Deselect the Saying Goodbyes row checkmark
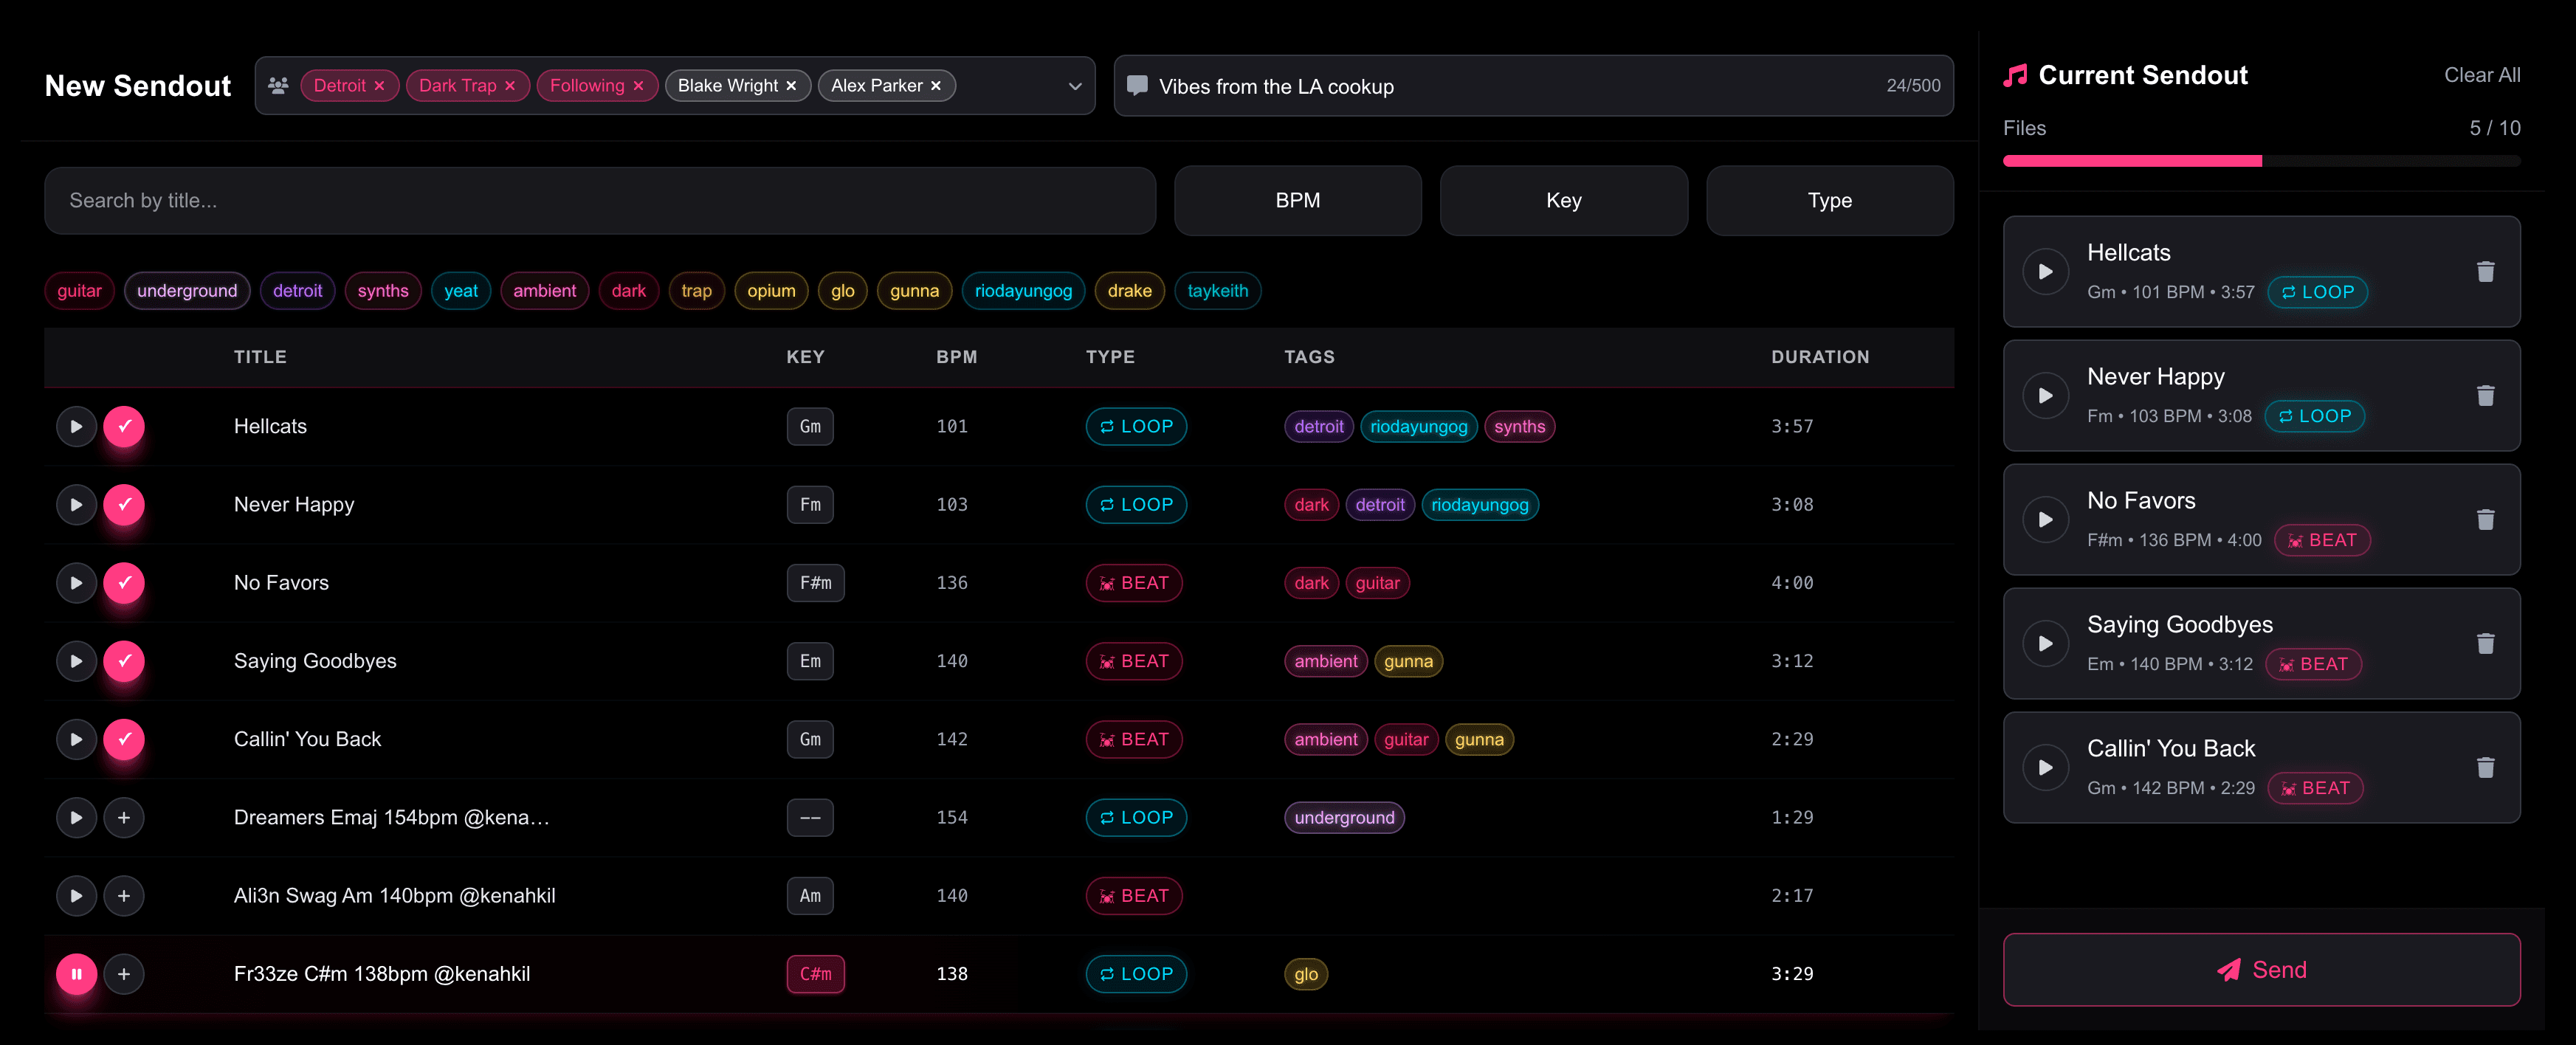The height and width of the screenshot is (1045, 2576). 124,661
